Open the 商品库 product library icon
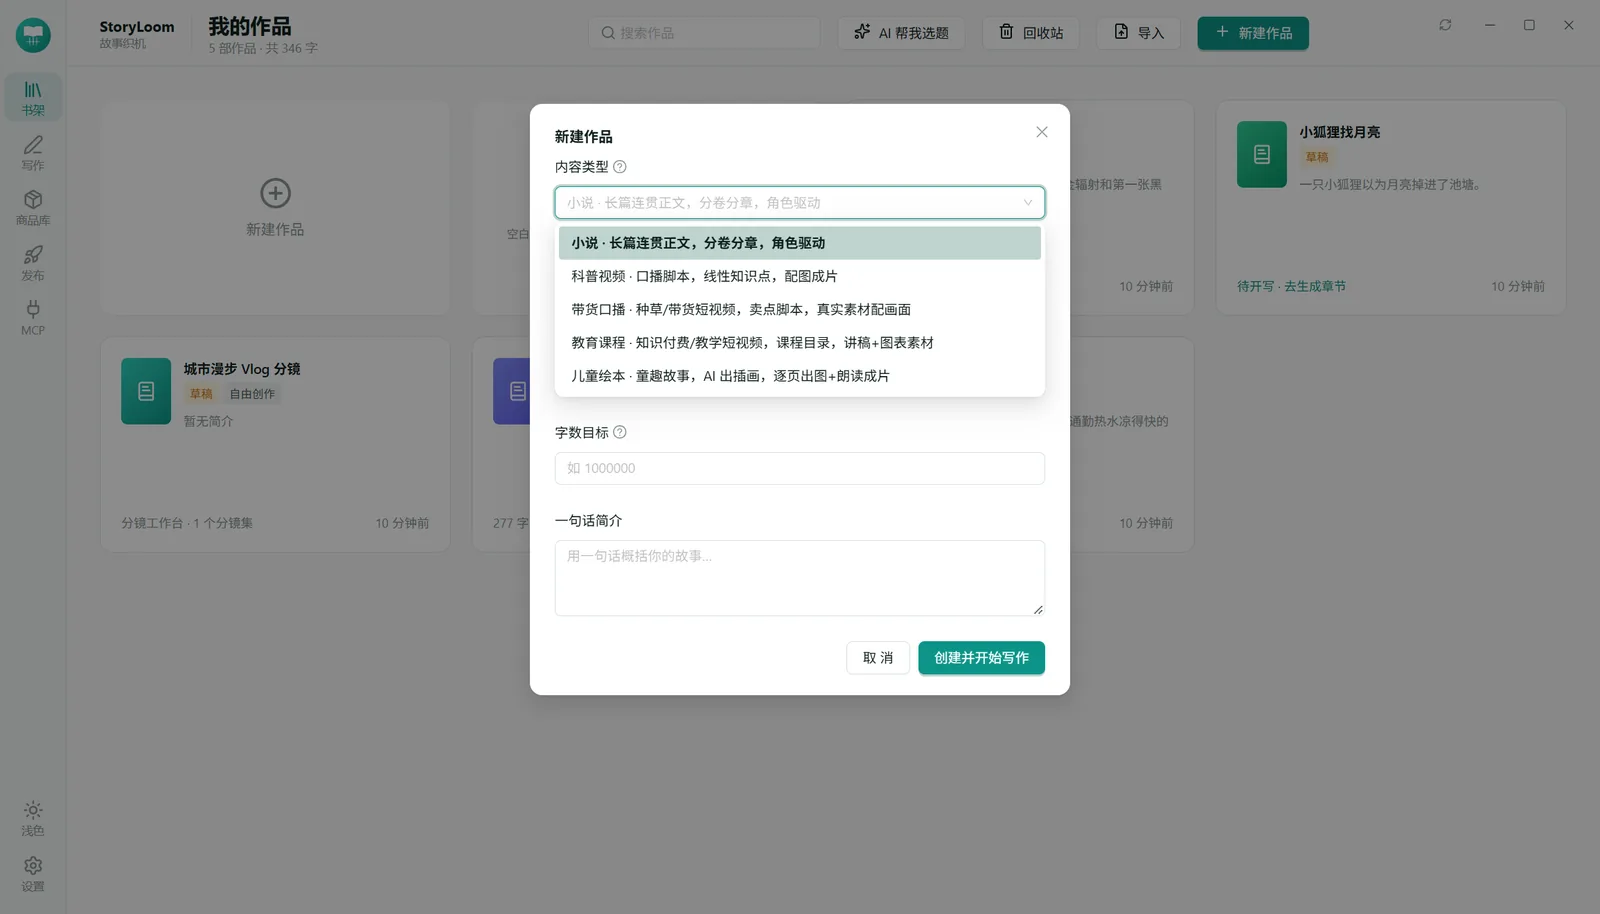 [x=33, y=208]
